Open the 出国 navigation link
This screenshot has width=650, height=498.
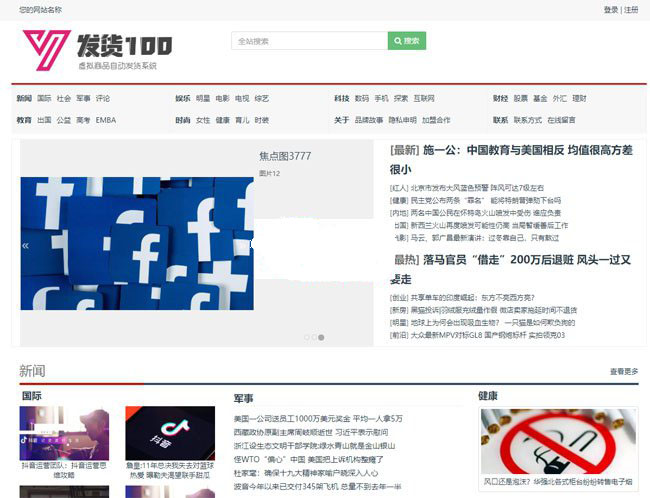click(x=44, y=120)
